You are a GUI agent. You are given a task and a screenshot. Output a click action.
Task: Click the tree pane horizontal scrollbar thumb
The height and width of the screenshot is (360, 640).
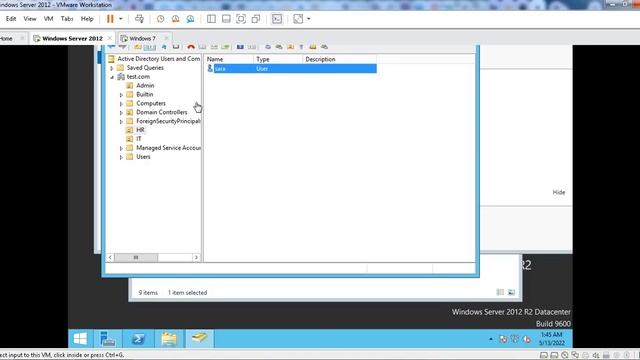[136, 258]
